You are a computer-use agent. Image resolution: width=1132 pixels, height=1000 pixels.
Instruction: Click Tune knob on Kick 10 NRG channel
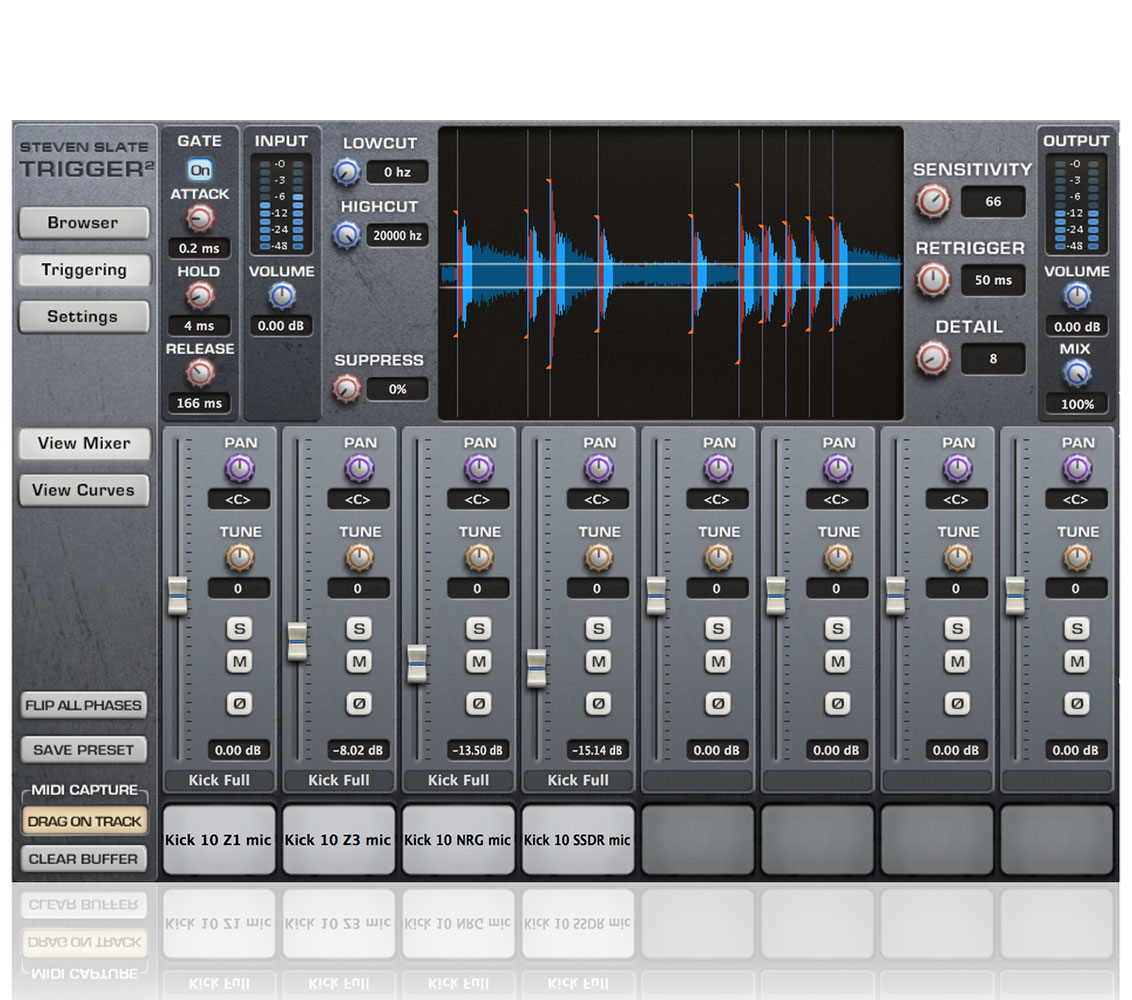click(x=479, y=557)
